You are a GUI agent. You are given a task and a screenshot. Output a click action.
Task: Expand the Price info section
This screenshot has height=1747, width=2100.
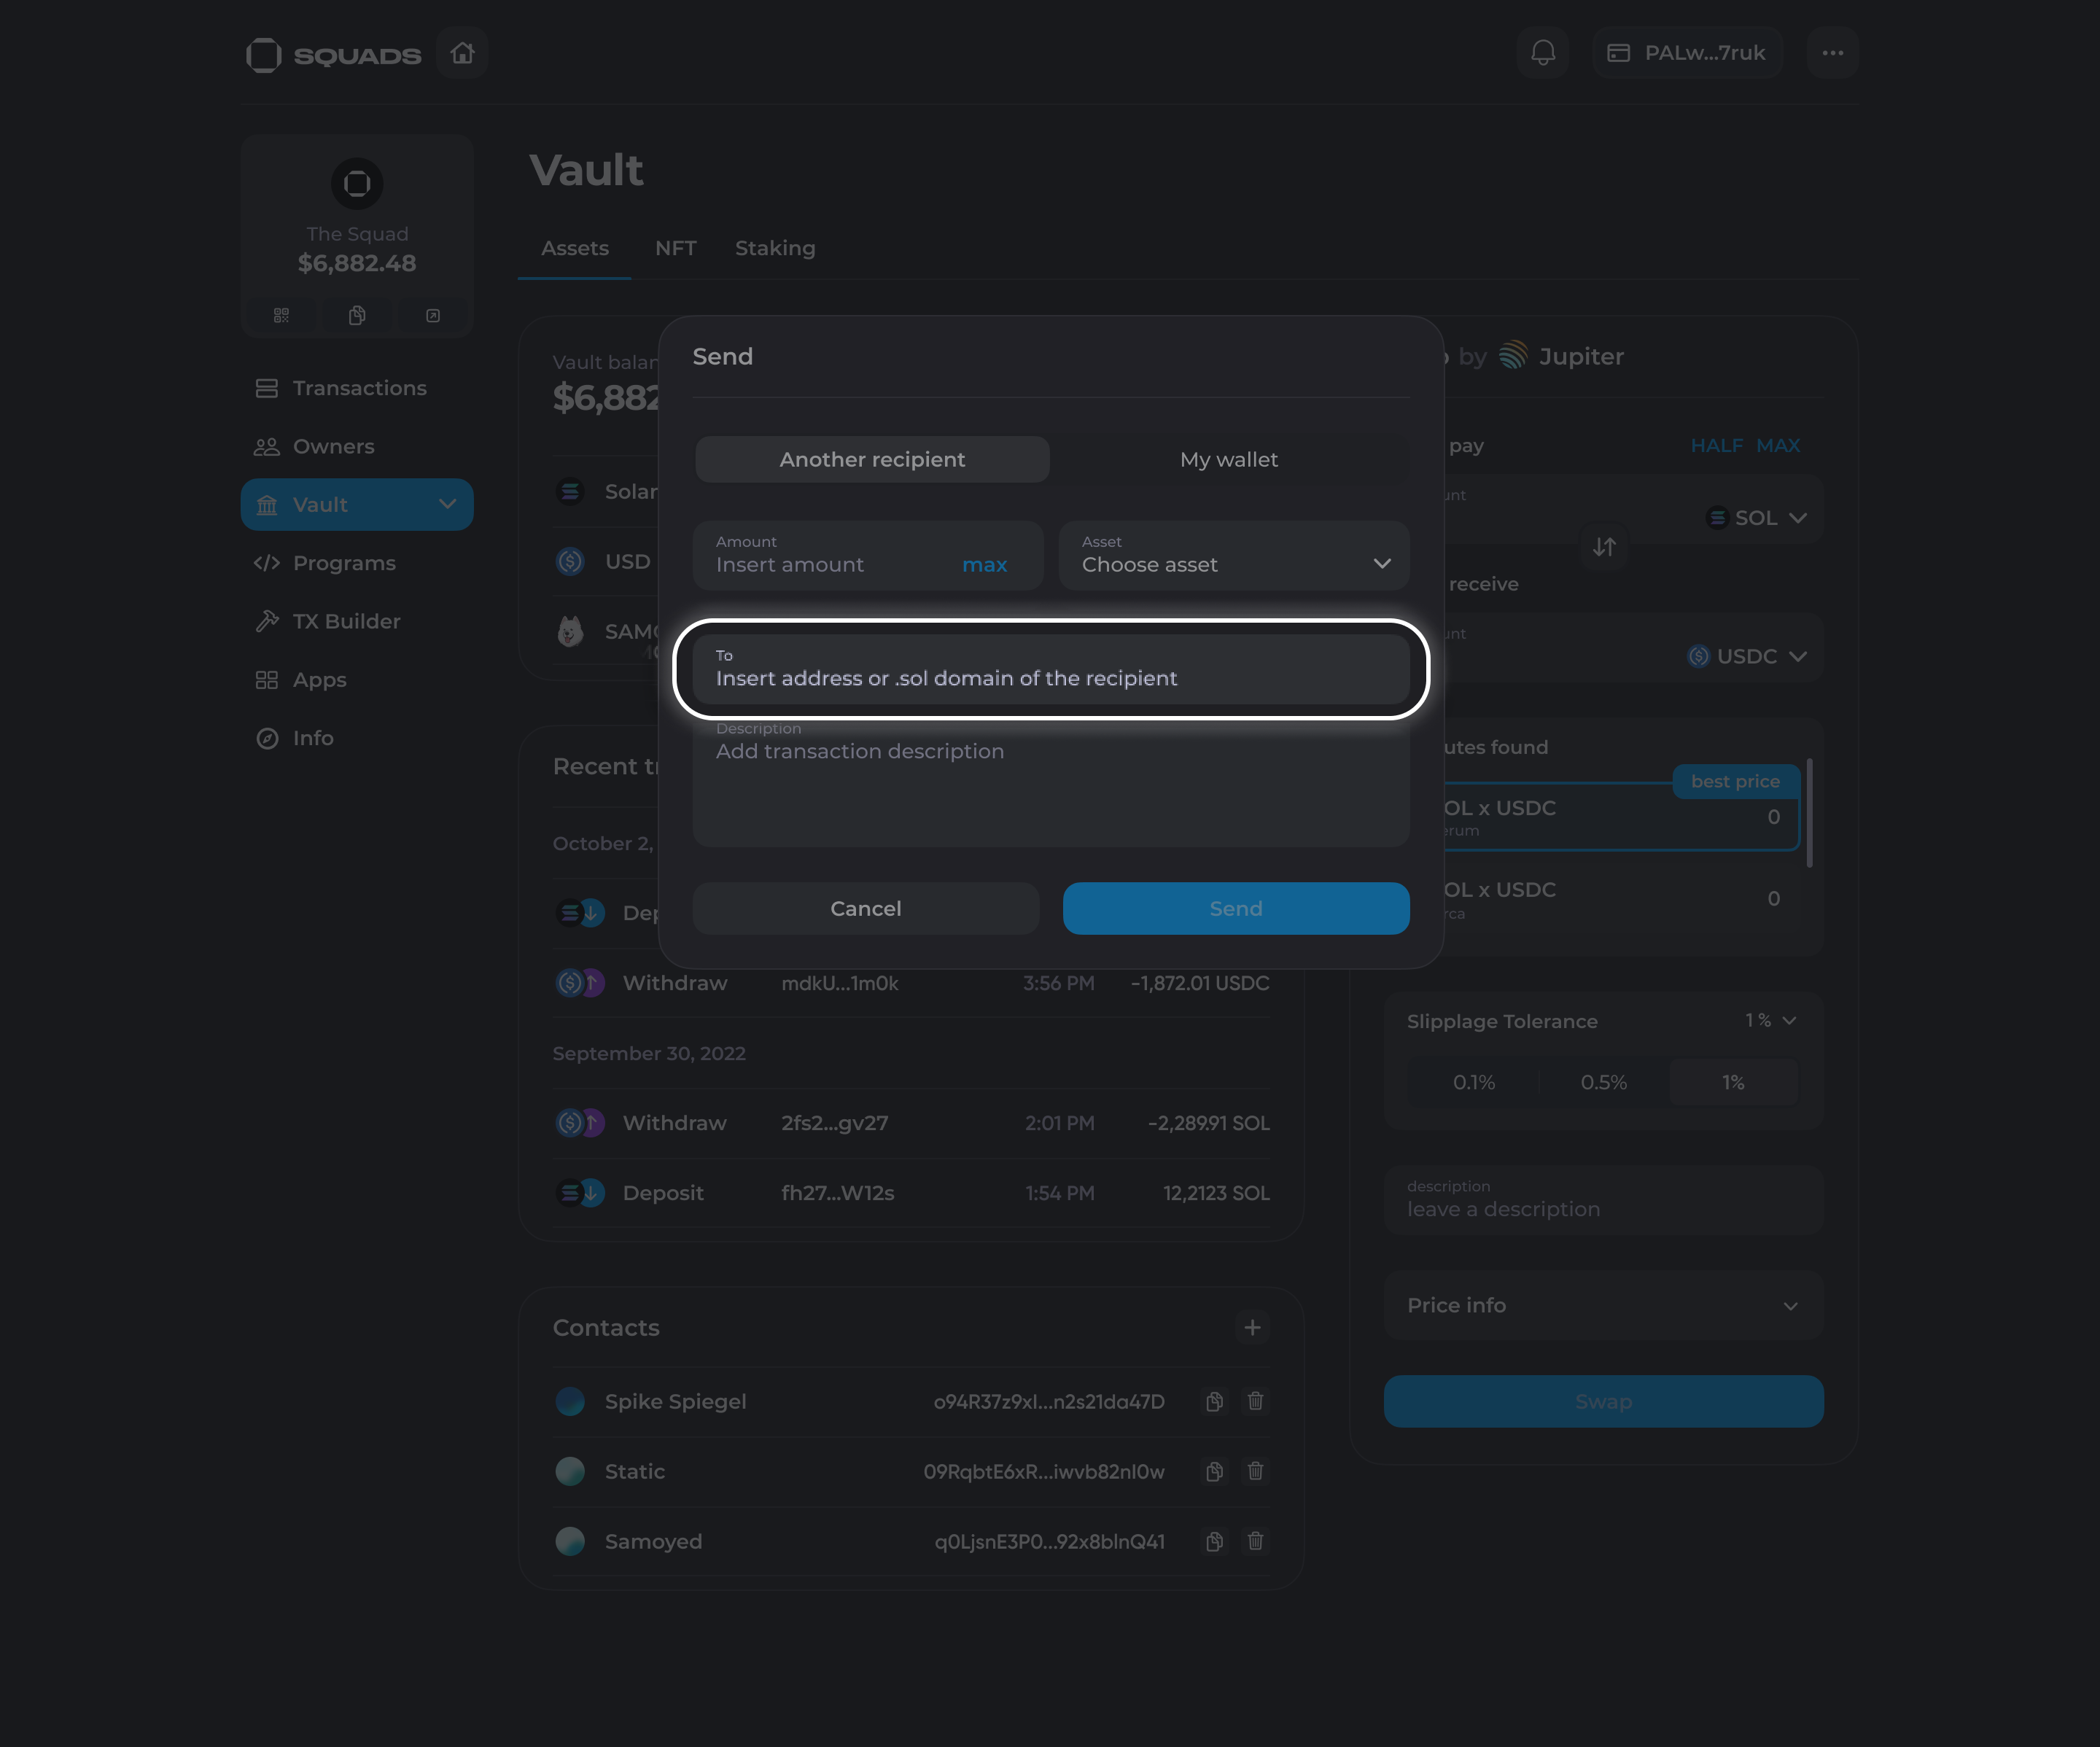[1603, 1305]
